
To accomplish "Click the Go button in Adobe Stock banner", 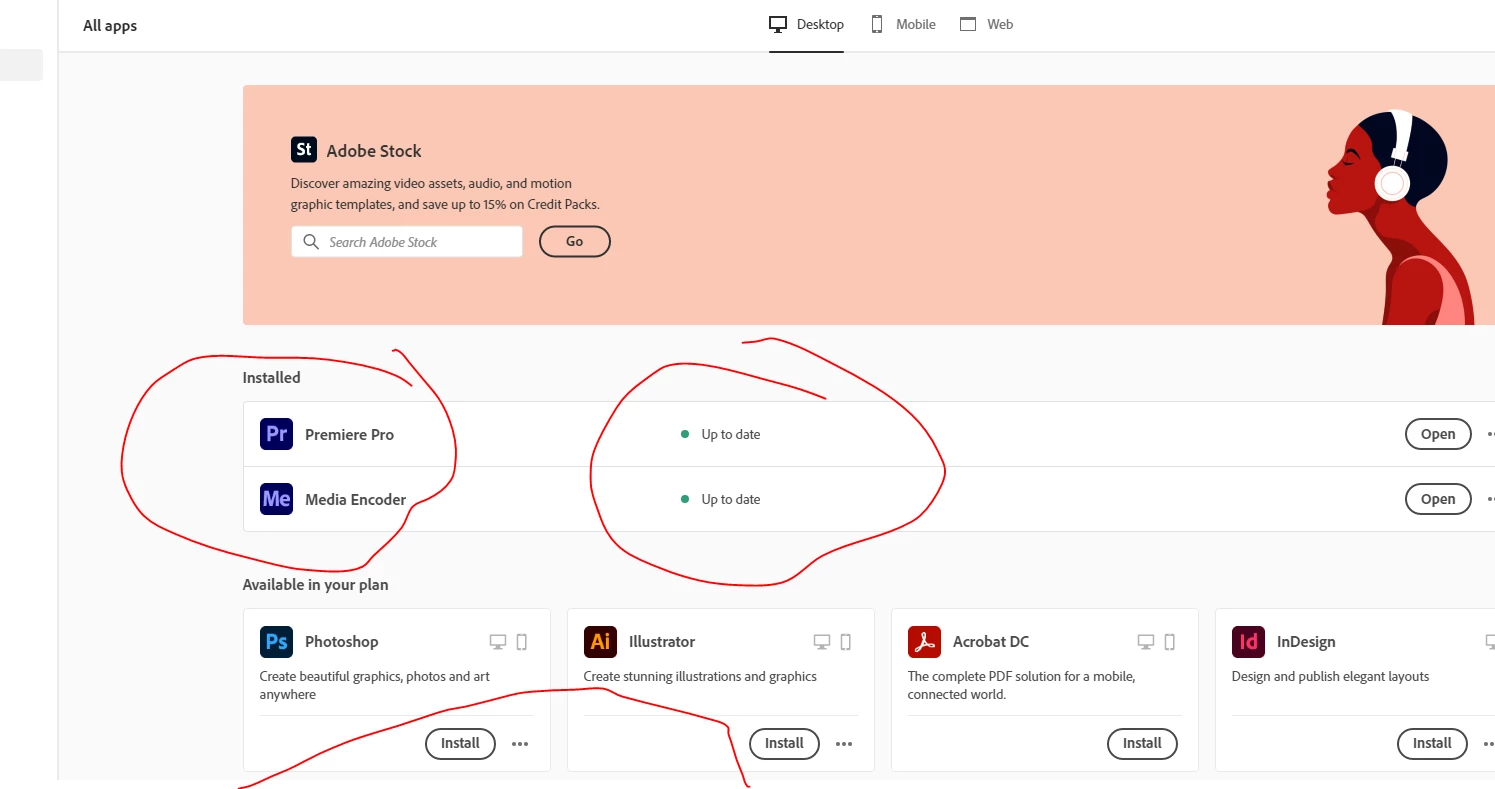I will (575, 241).
